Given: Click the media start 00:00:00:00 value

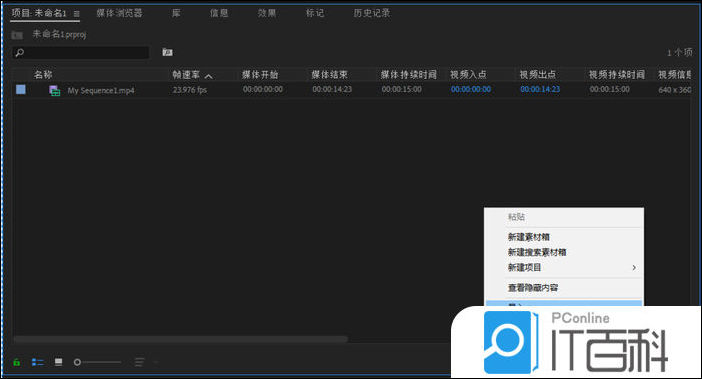Looking at the screenshot, I should [263, 89].
